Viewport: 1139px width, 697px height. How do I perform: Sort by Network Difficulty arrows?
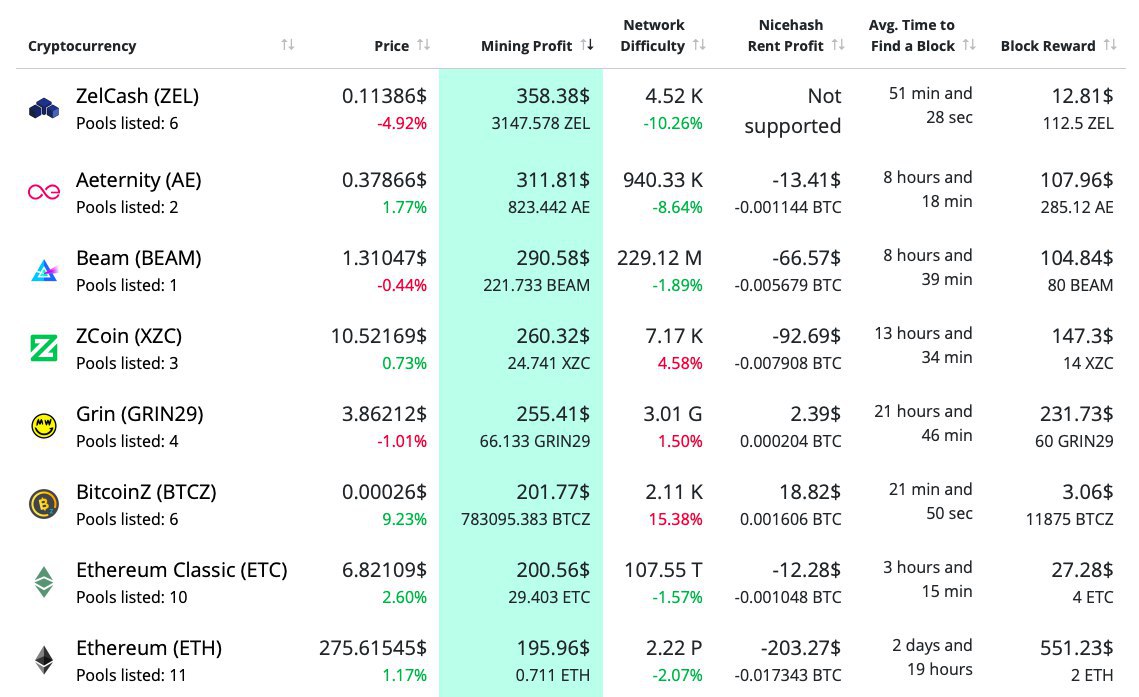(x=699, y=45)
